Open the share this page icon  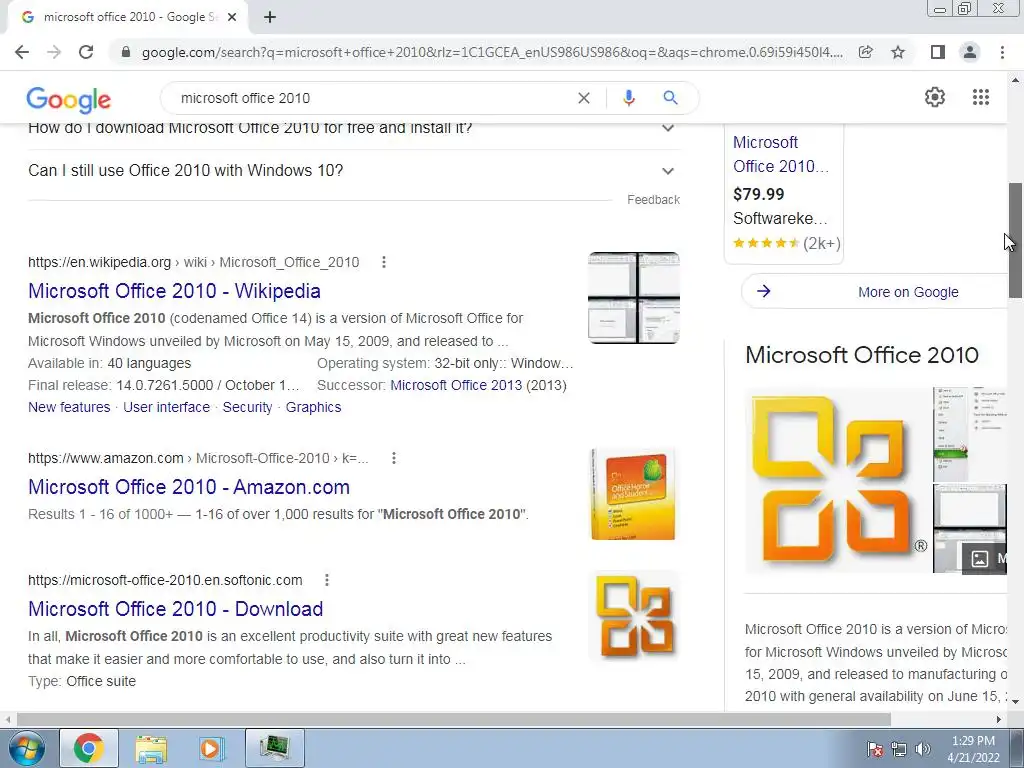pos(865,52)
